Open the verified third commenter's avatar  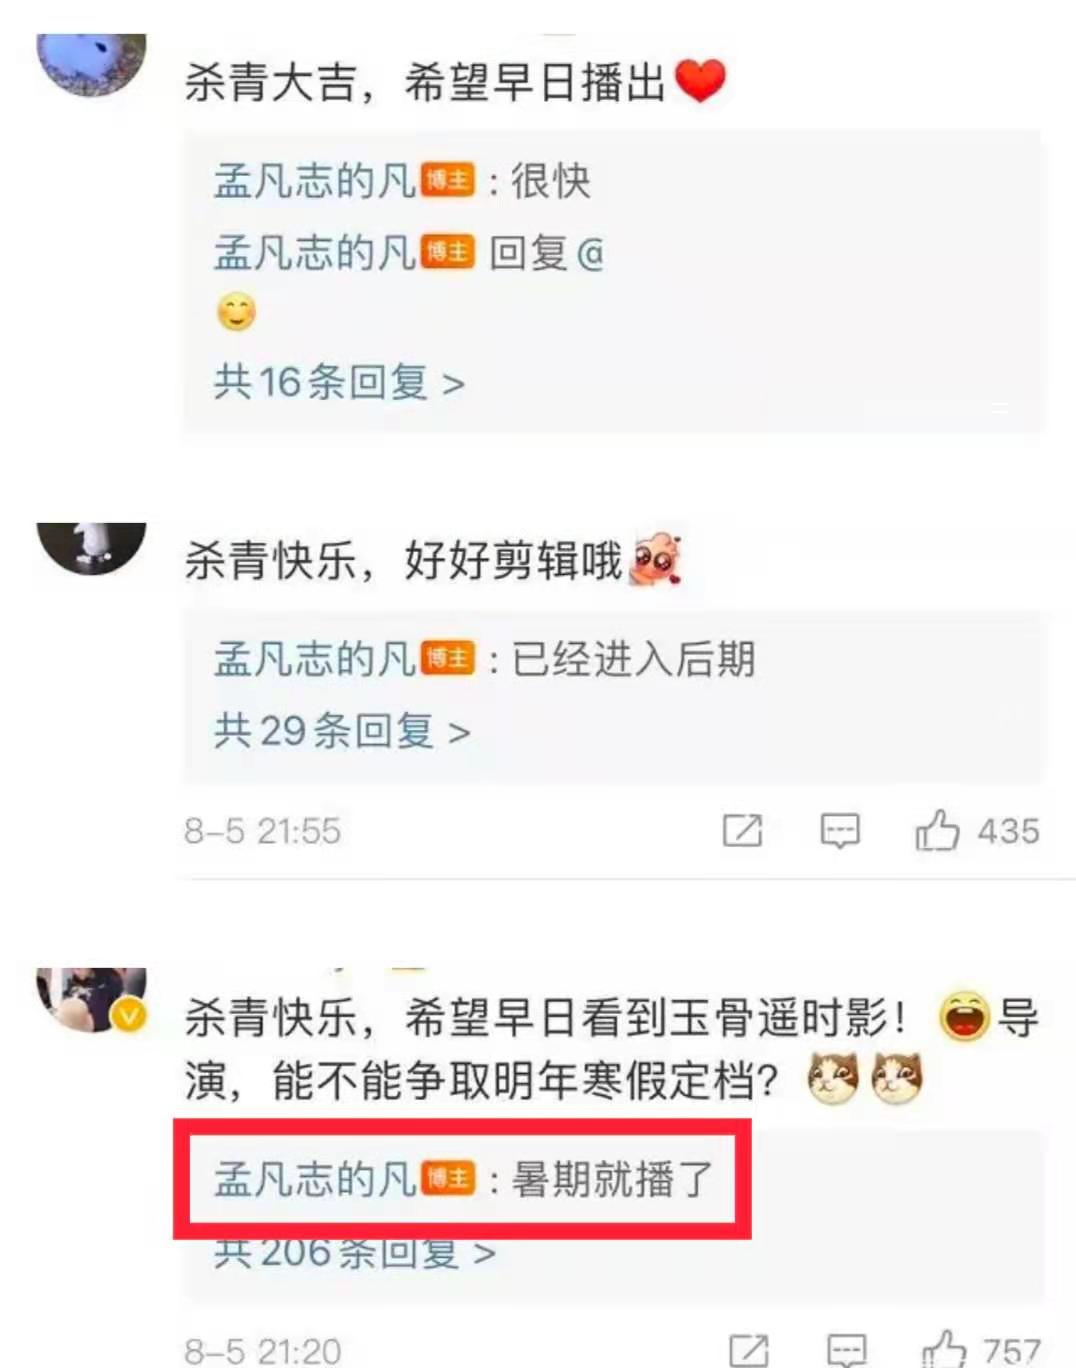point(91,1000)
